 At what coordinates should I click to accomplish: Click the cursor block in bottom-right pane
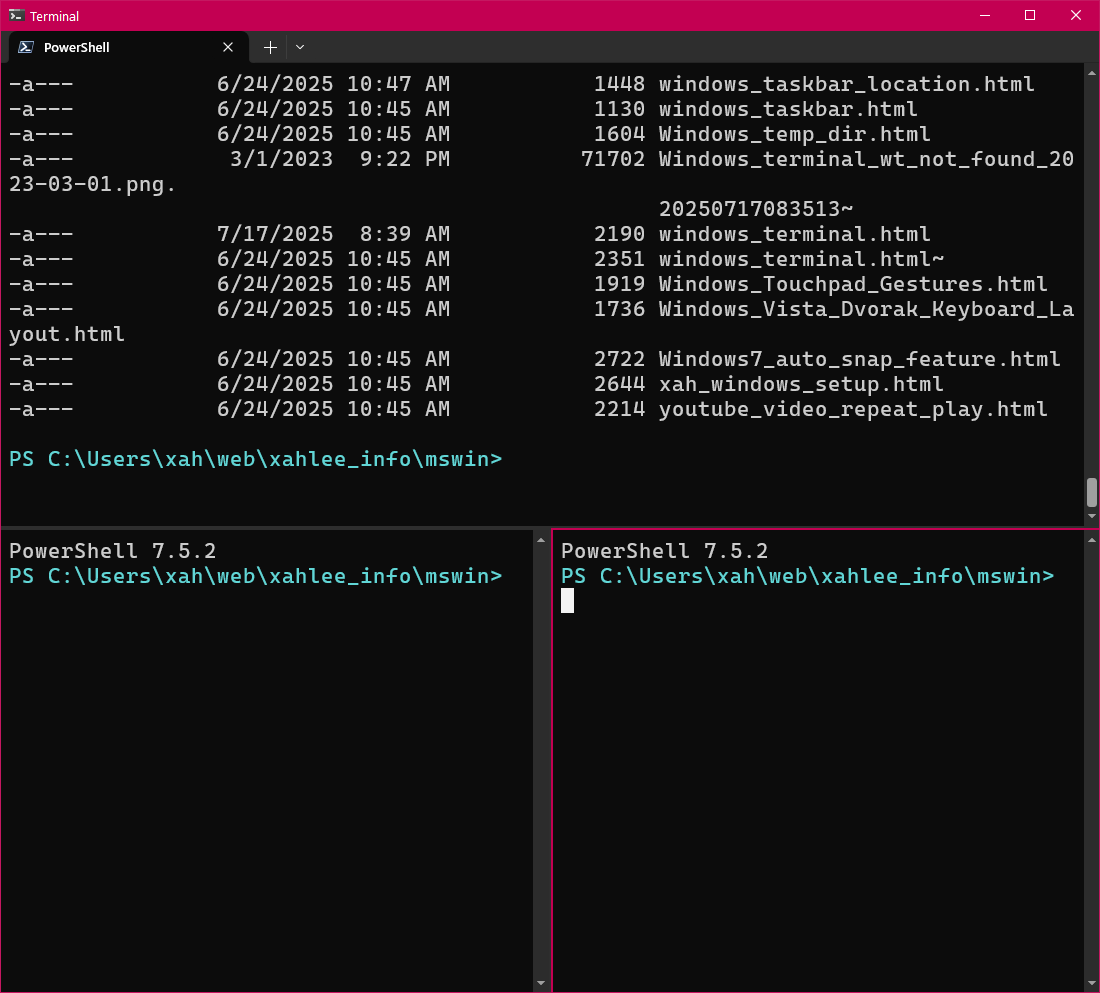[568, 601]
